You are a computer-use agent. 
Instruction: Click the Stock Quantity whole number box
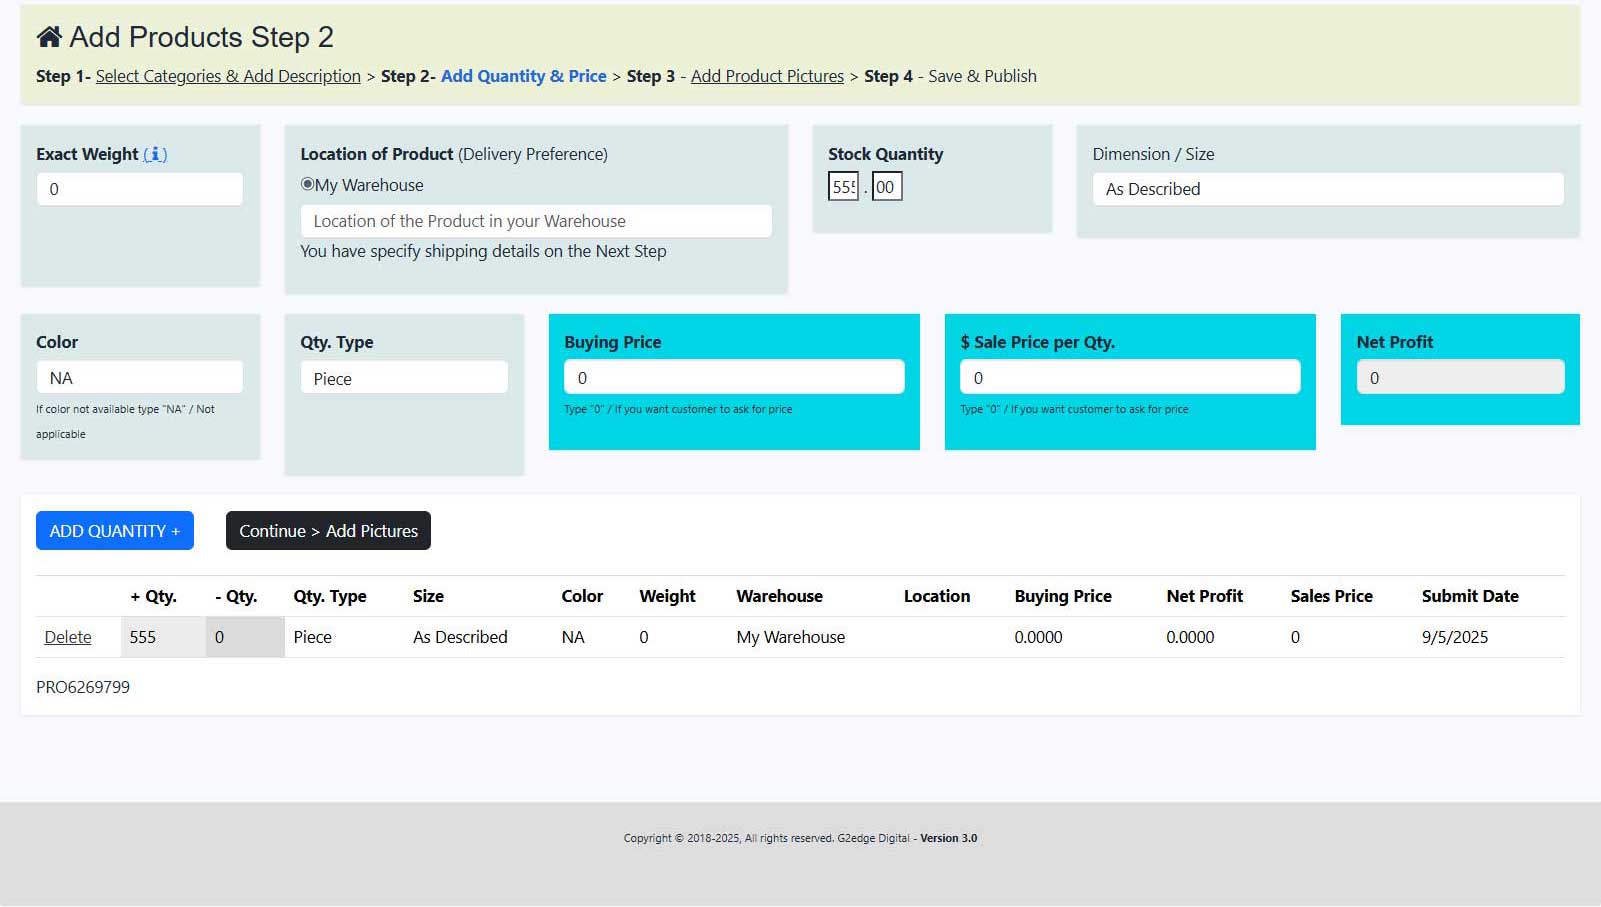[843, 187]
